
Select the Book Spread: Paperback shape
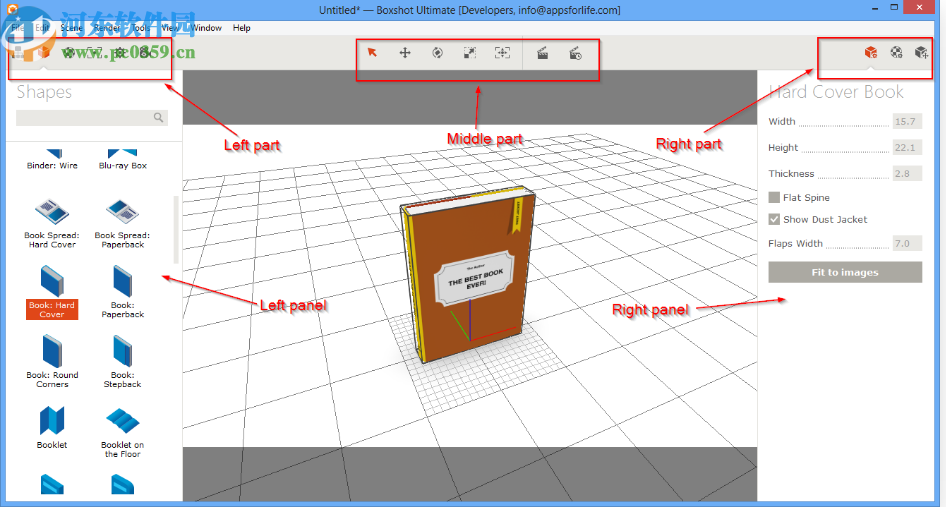pyautogui.click(x=122, y=223)
